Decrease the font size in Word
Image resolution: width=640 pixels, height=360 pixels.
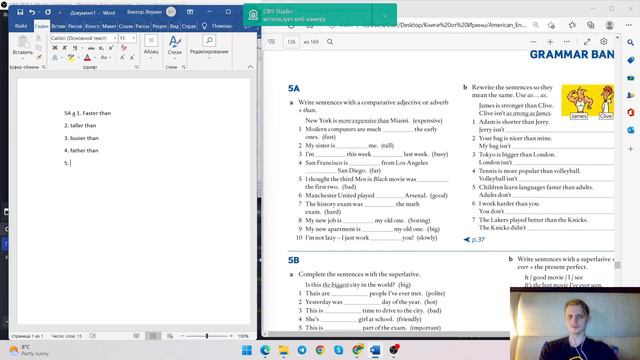point(132,58)
